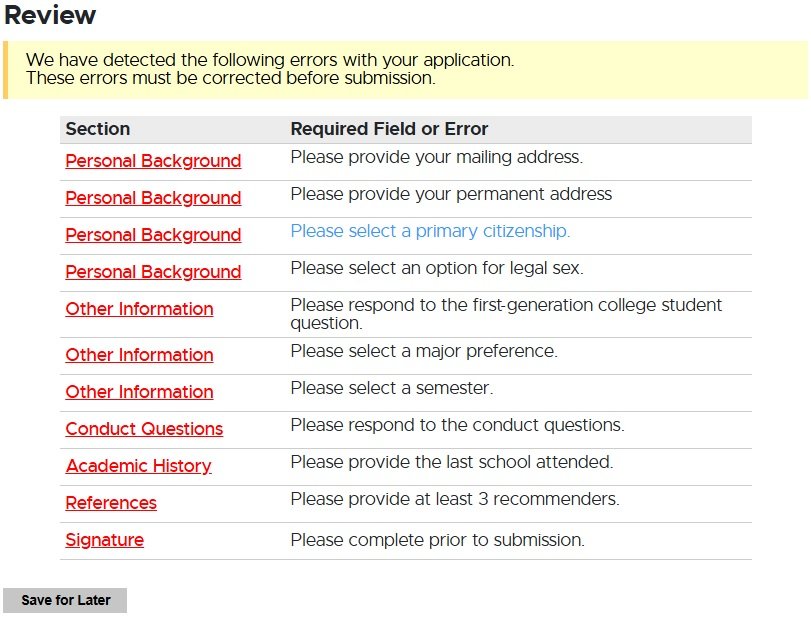Screen dimensions: 811x619
Task: Open References to add recommenders
Action: point(110,503)
